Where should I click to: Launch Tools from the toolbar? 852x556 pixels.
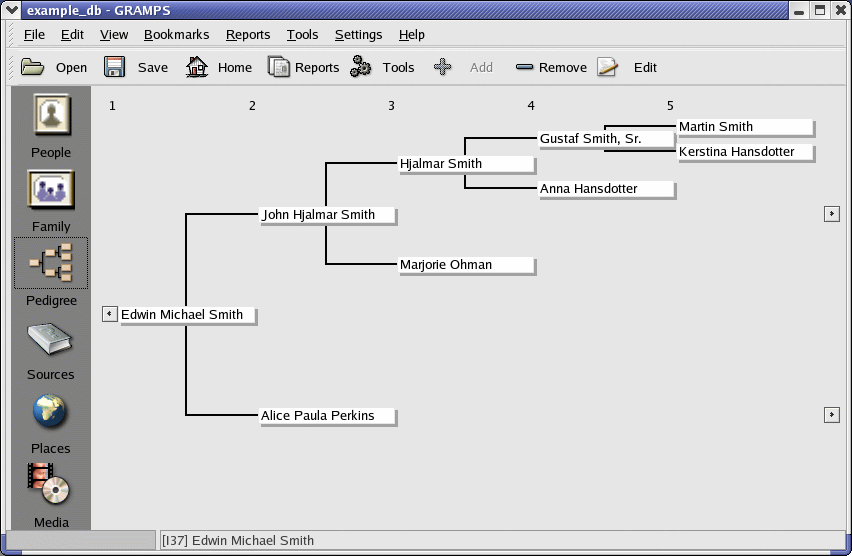click(x=382, y=67)
